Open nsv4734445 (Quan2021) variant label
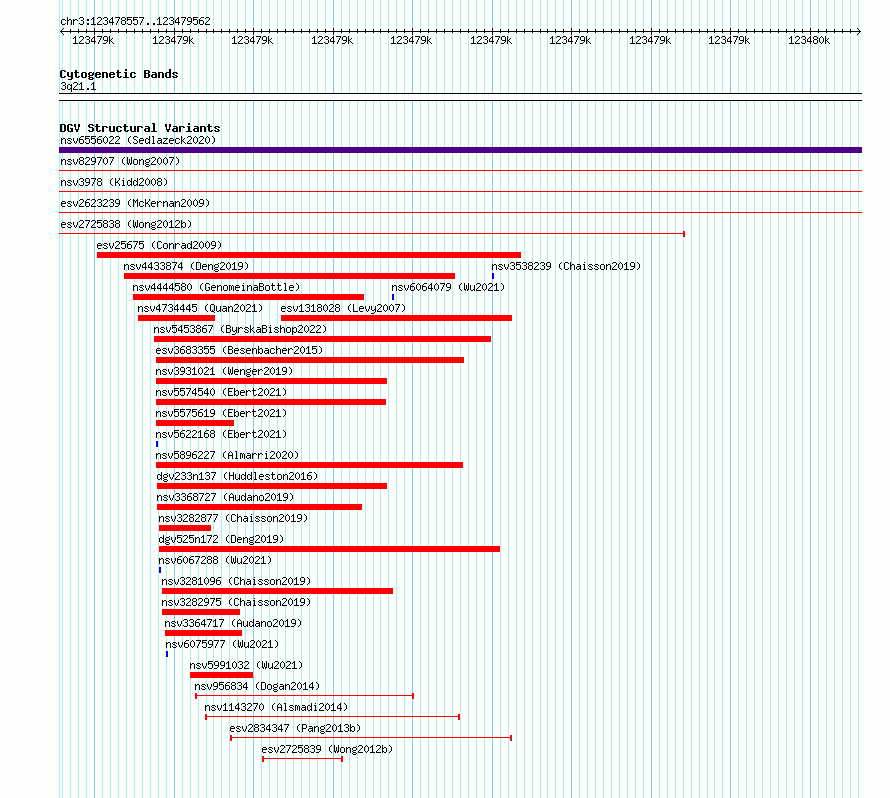This screenshot has height=798, width=890. point(200,308)
